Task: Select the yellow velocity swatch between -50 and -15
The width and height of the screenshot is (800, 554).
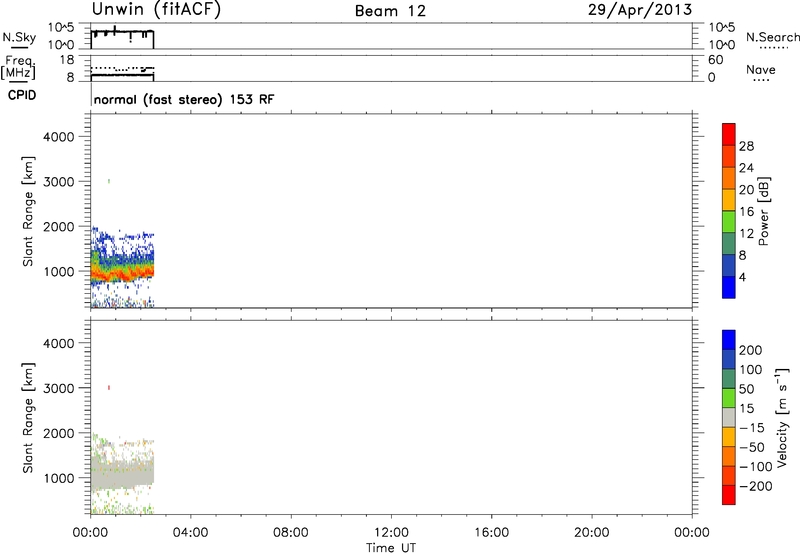Action: pos(729,437)
